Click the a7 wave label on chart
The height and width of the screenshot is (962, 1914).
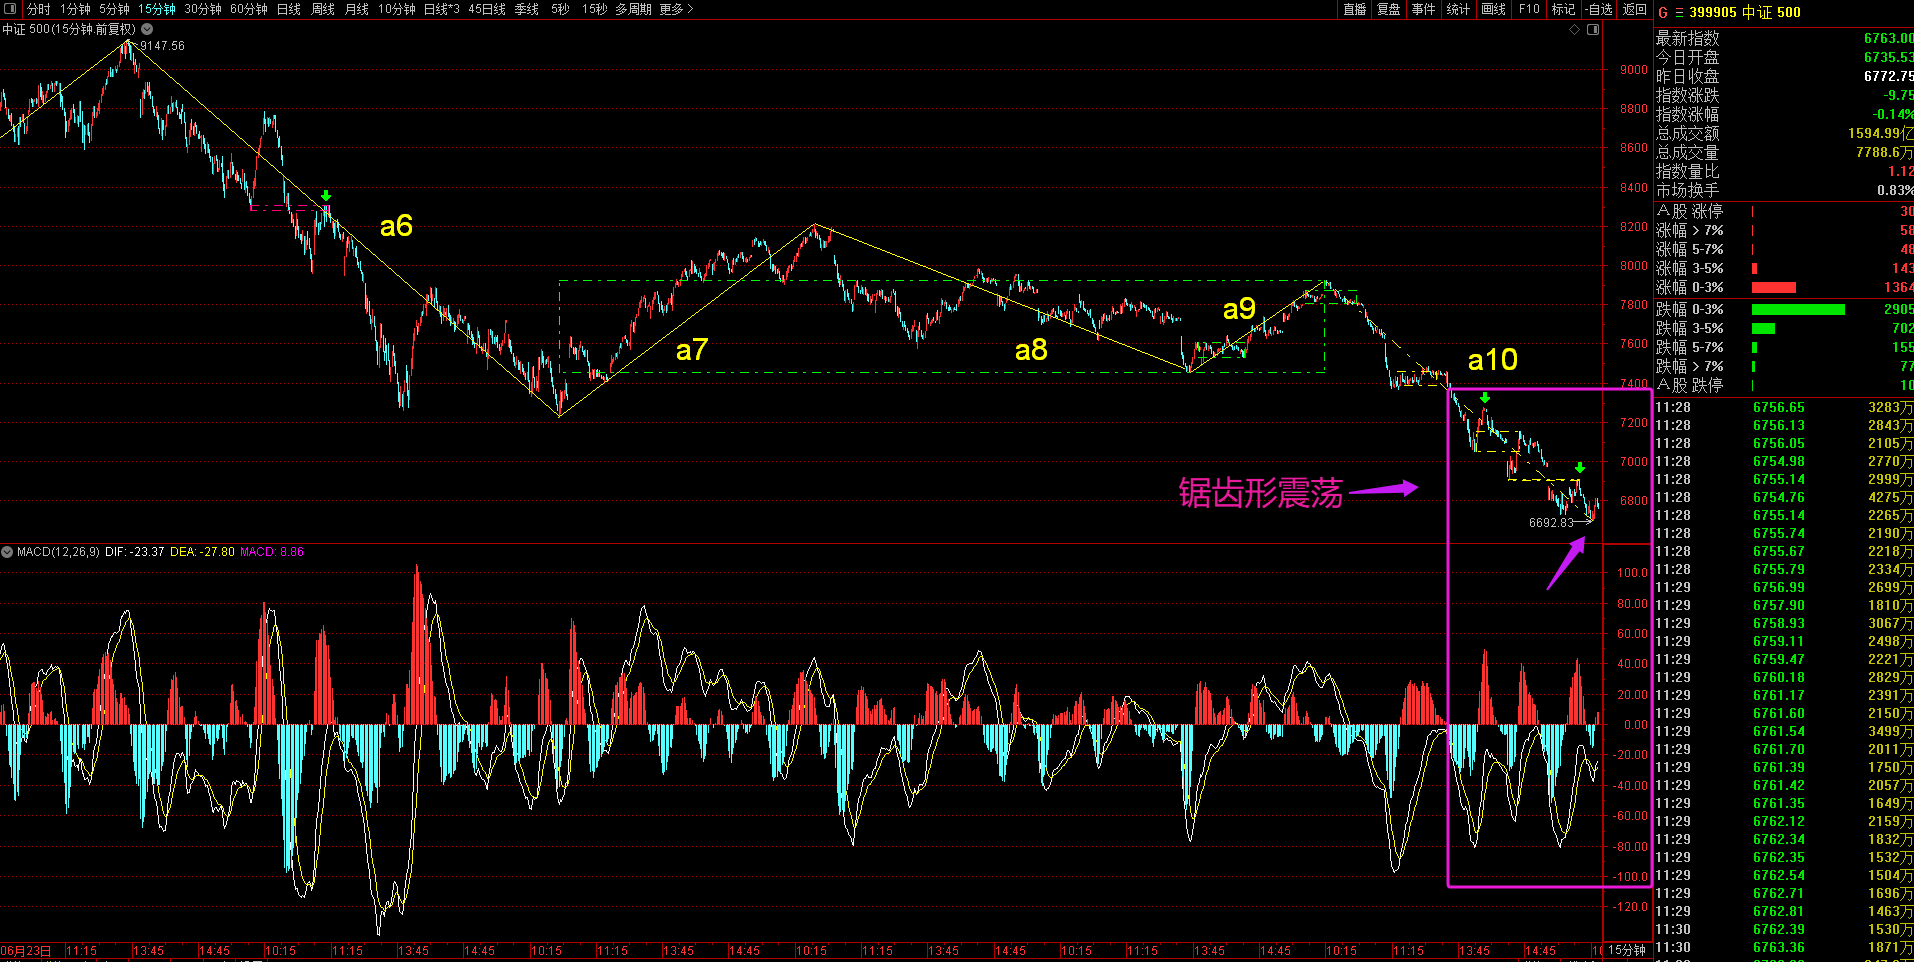tap(692, 350)
